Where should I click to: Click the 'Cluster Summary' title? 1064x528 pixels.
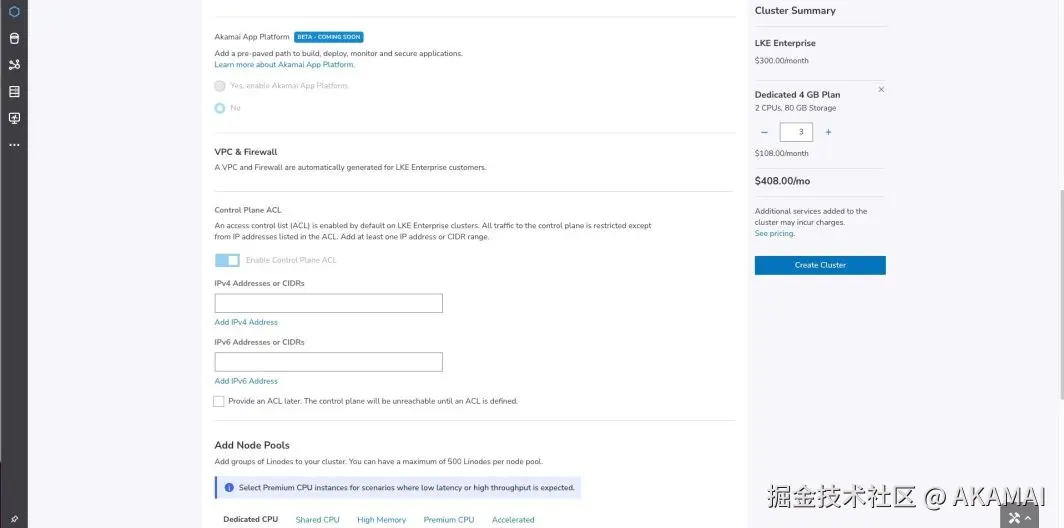[x=795, y=11]
